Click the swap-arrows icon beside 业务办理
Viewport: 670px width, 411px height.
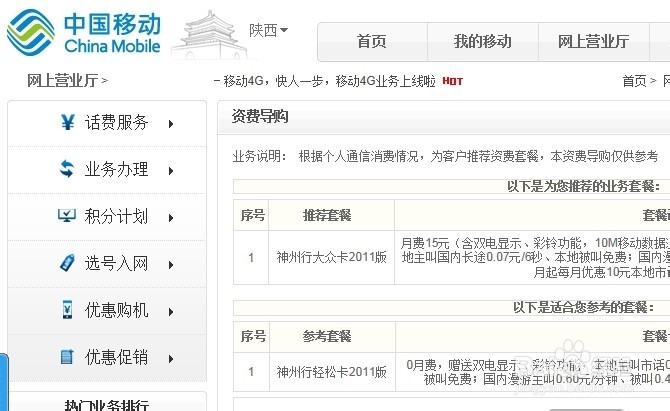tap(67, 169)
